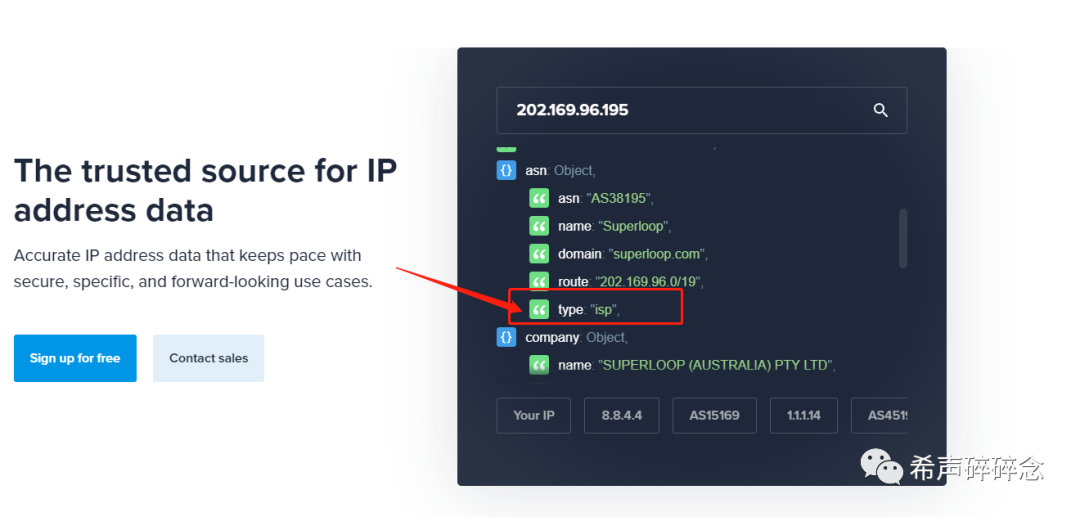
Task: Select the AS15169 example chip
Action: [x=714, y=415]
